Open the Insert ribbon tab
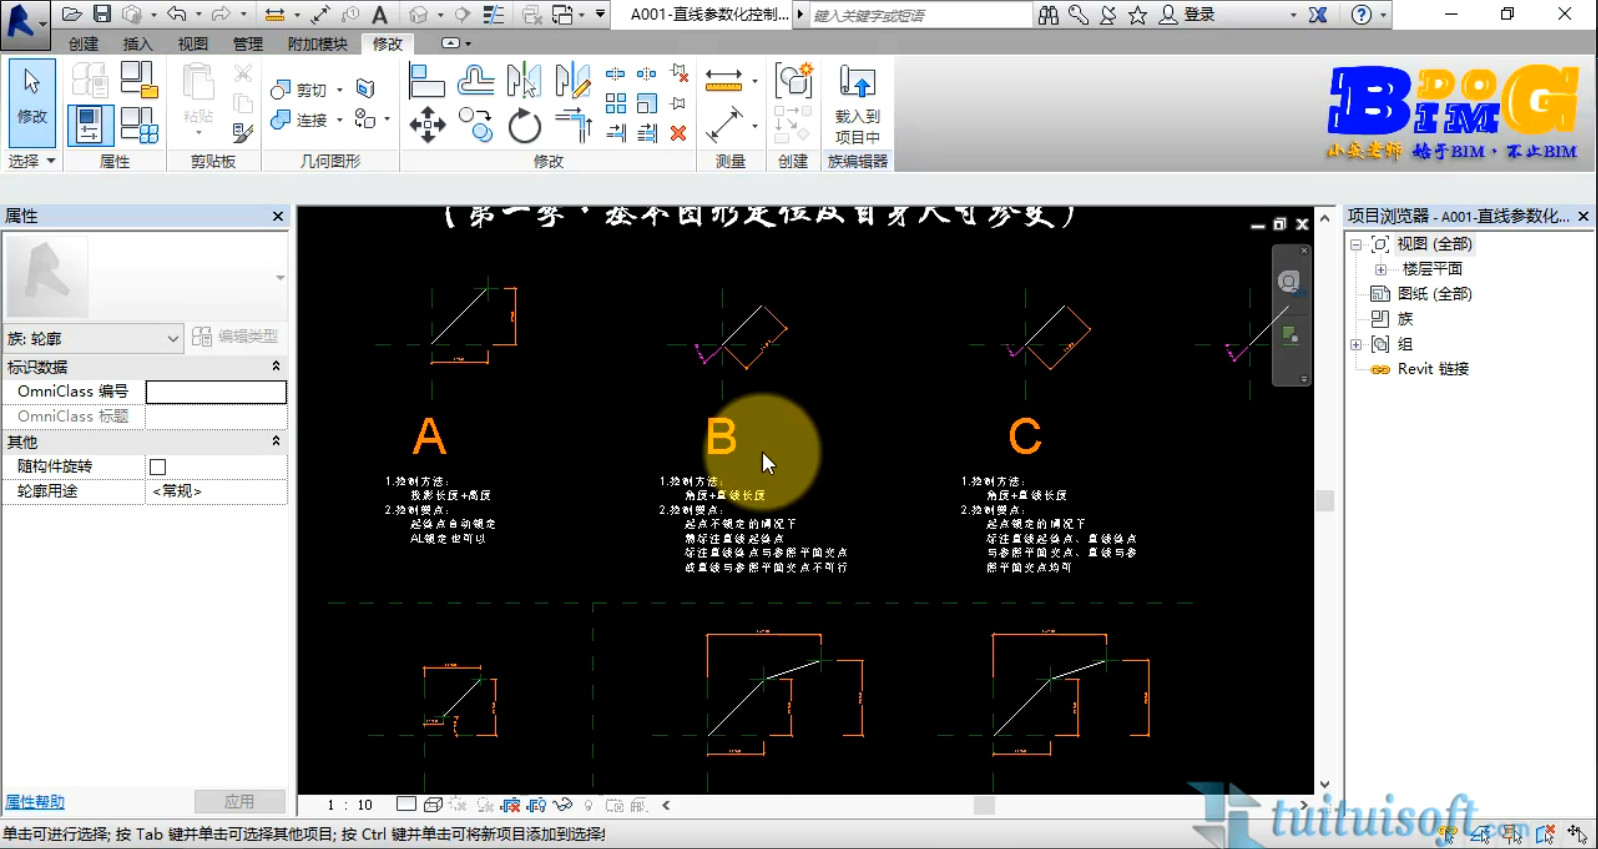Image resolution: width=1598 pixels, height=849 pixels. coord(137,44)
